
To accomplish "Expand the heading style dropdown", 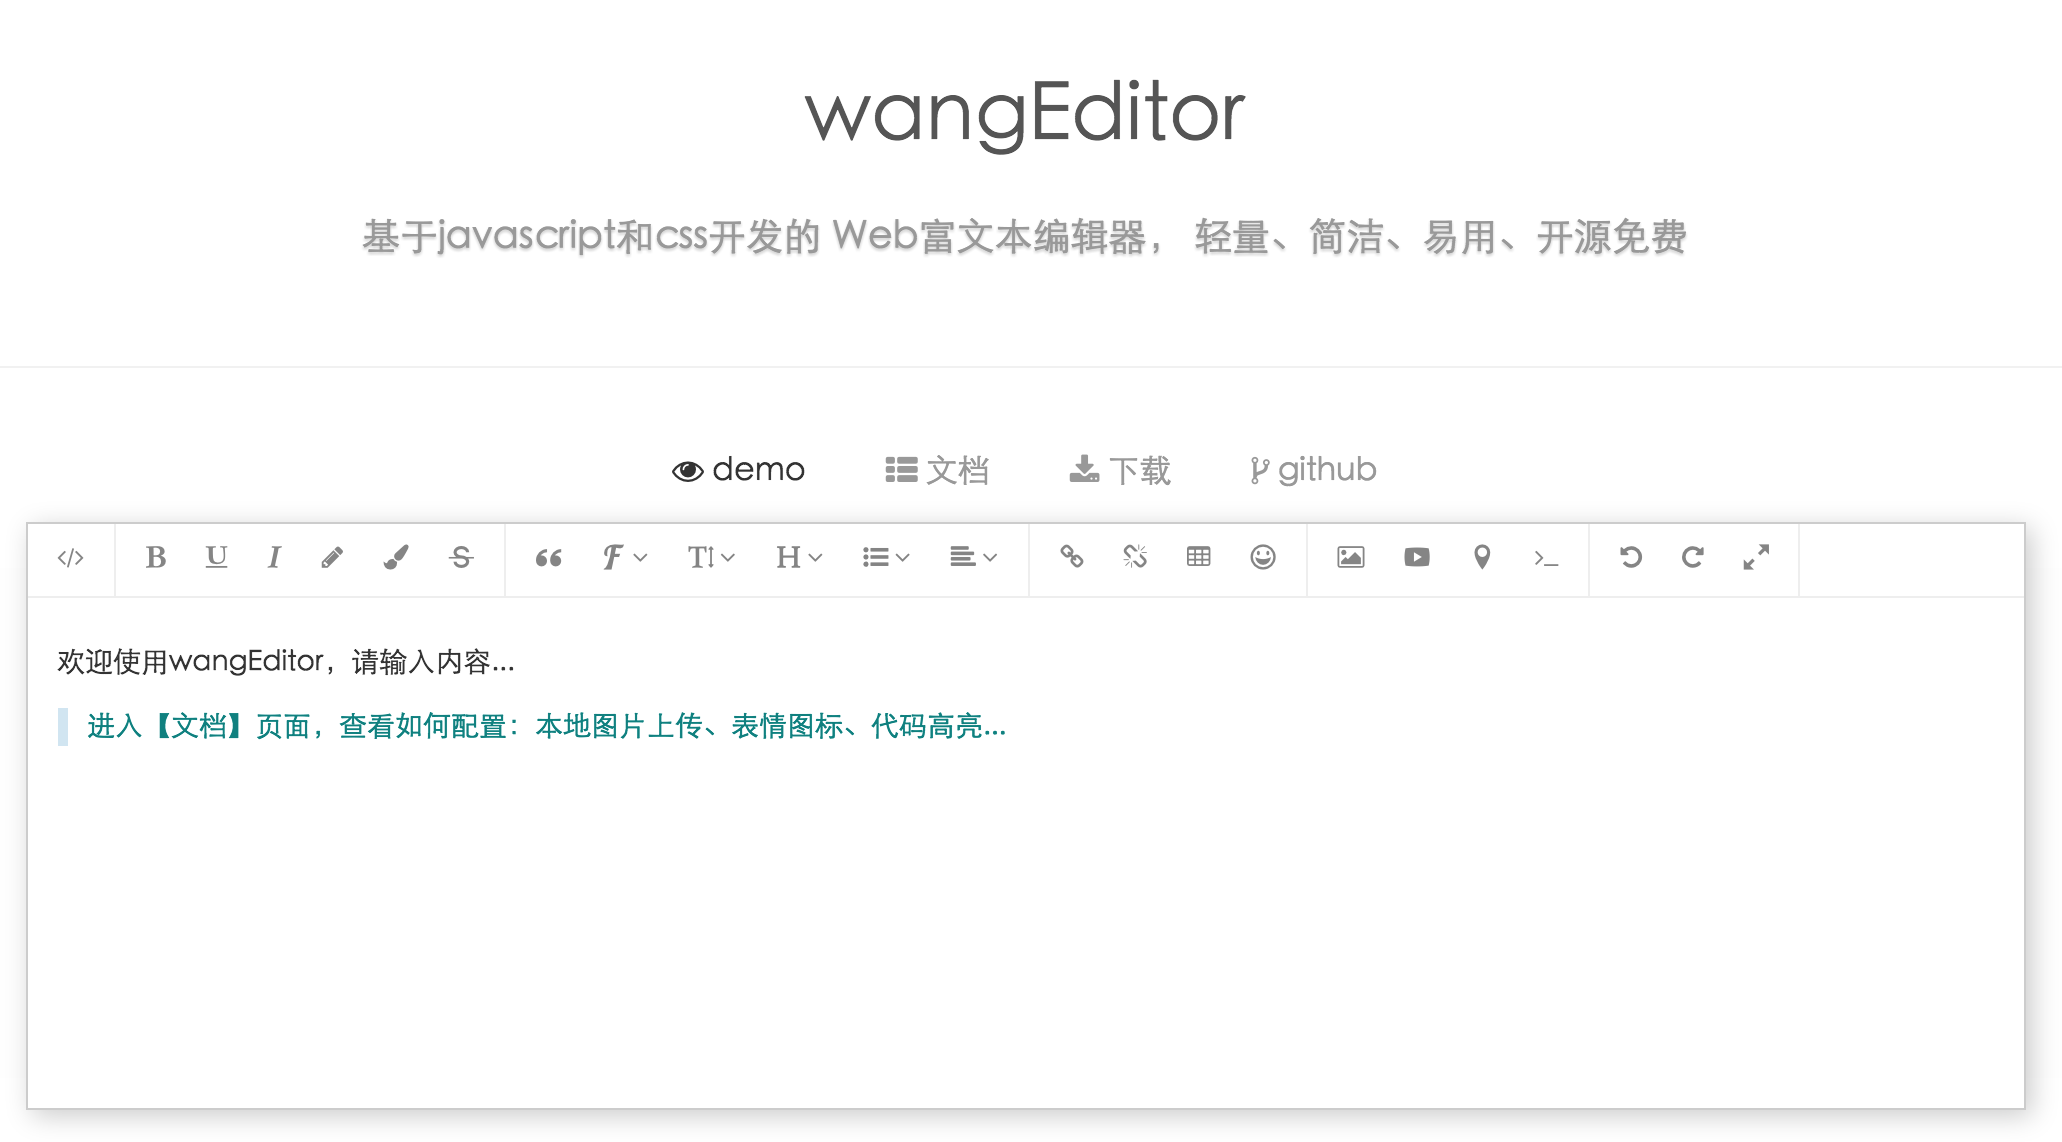I will (798, 557).
